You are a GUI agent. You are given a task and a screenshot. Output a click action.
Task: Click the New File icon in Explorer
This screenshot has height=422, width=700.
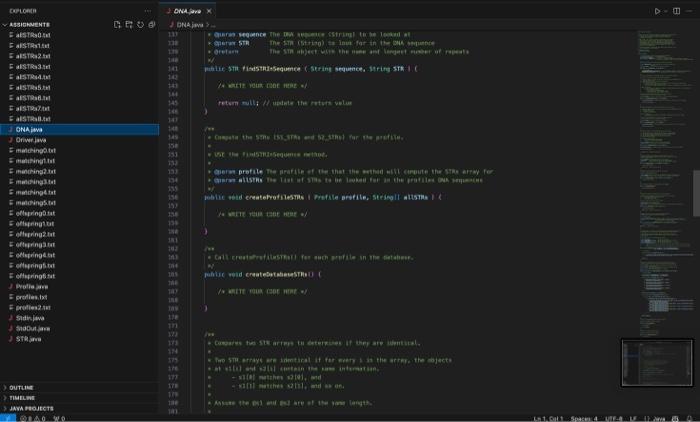tap(117, 25)
